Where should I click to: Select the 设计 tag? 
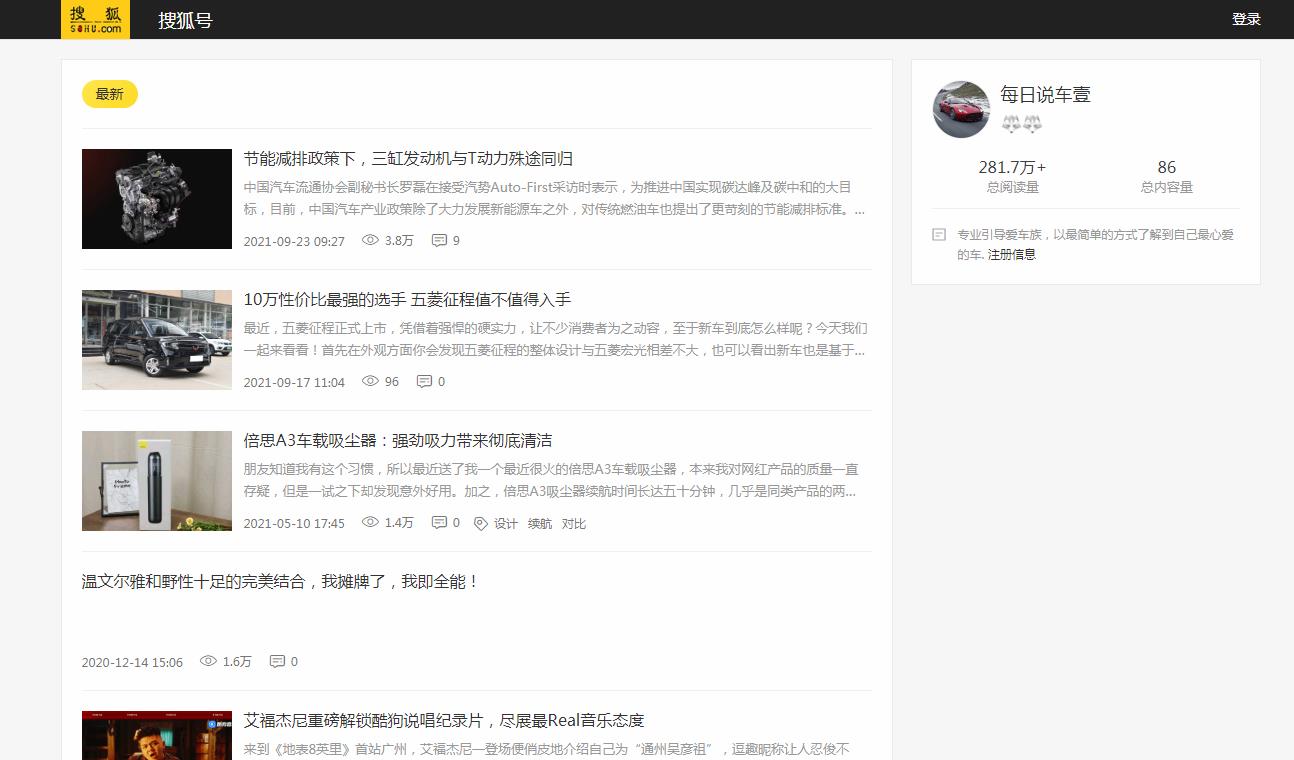click(x=506, y=523)
